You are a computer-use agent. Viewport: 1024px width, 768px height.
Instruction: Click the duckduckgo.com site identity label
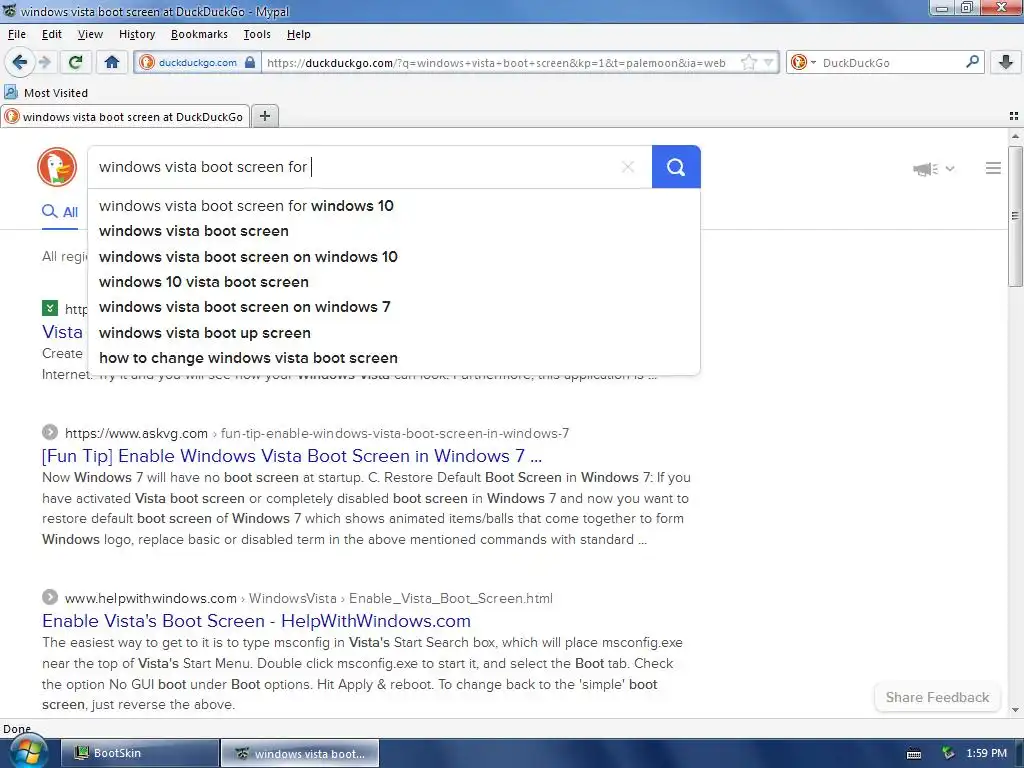point(197,63)
